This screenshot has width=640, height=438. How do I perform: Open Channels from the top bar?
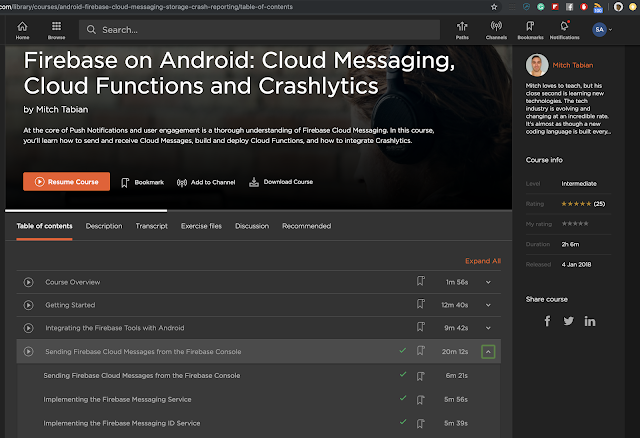click(496, 30)
